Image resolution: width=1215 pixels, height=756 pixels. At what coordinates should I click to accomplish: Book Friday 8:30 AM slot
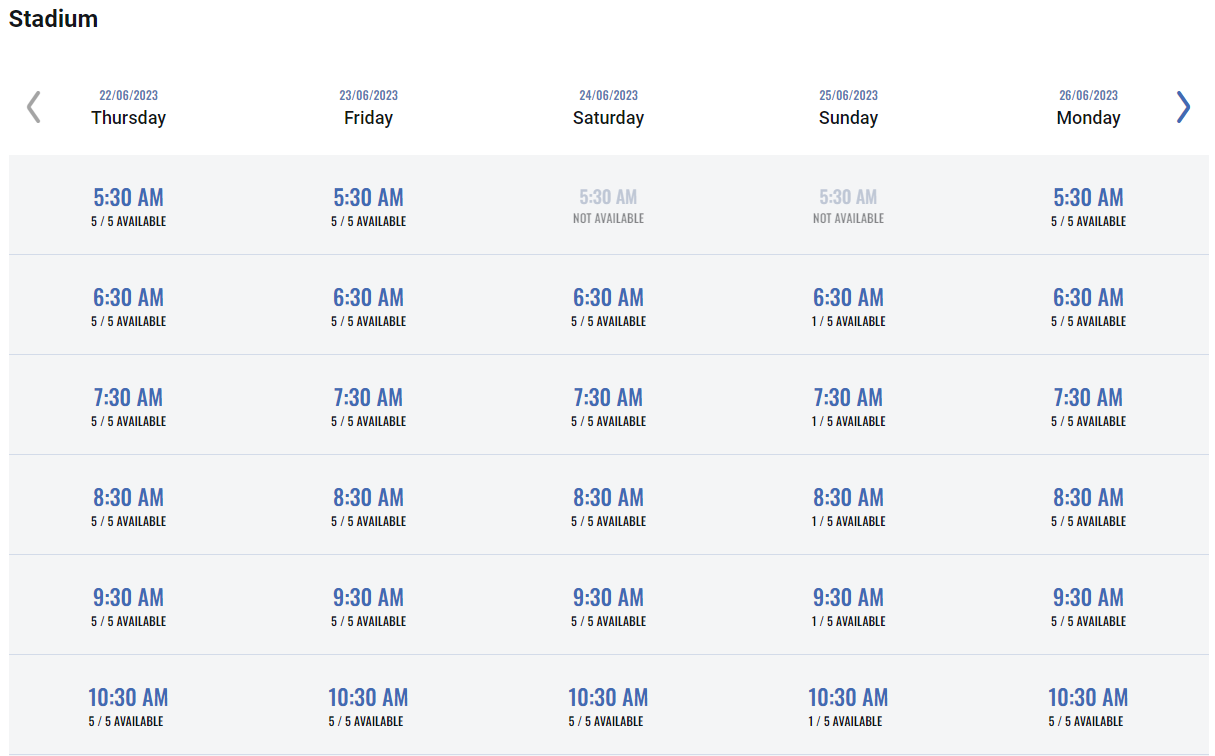(x=368, y=504)
